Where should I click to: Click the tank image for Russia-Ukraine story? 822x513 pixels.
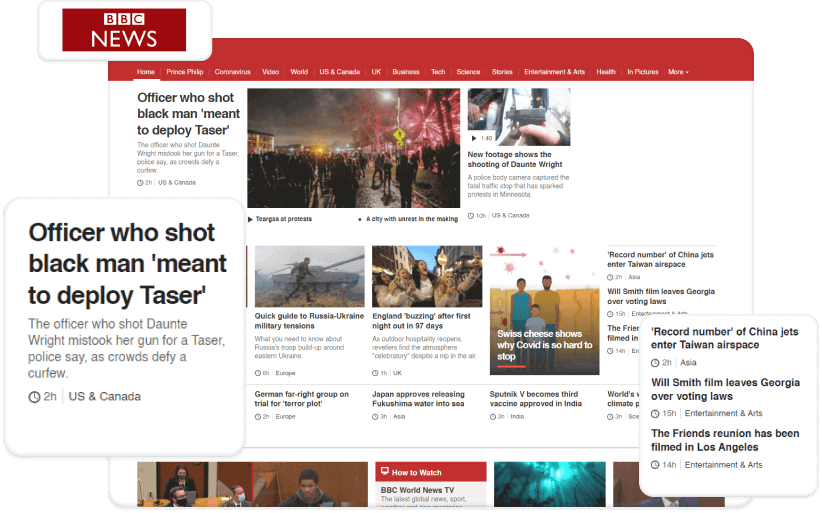(309, 276)
